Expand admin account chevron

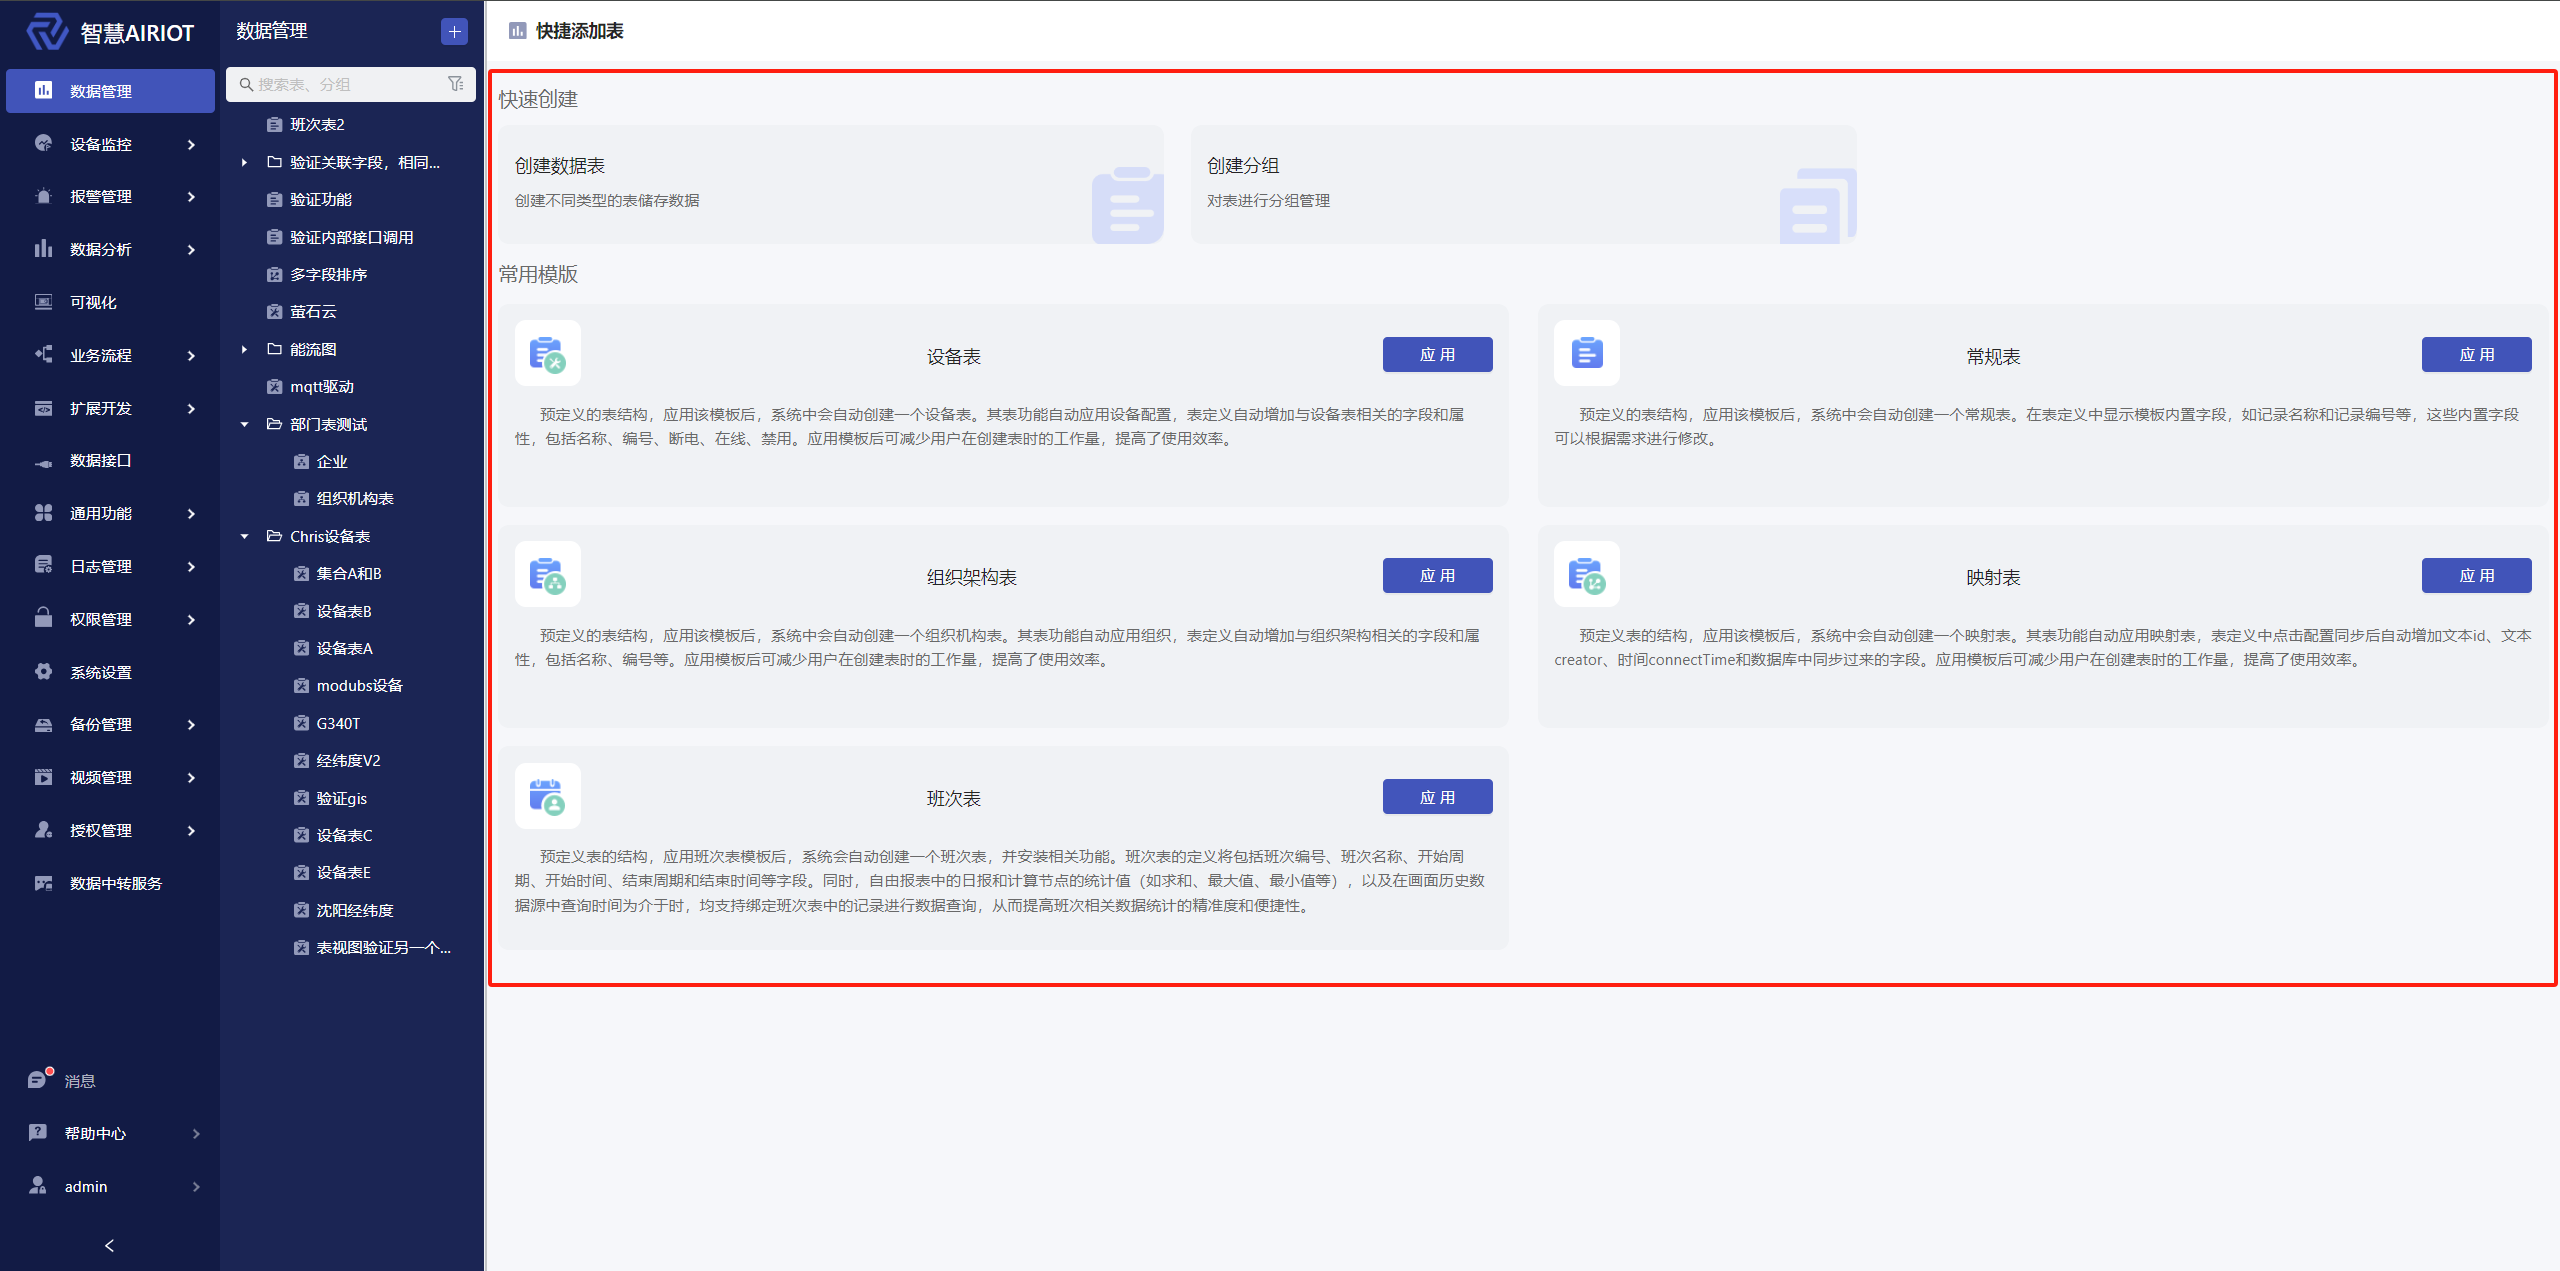point(196,1187)
